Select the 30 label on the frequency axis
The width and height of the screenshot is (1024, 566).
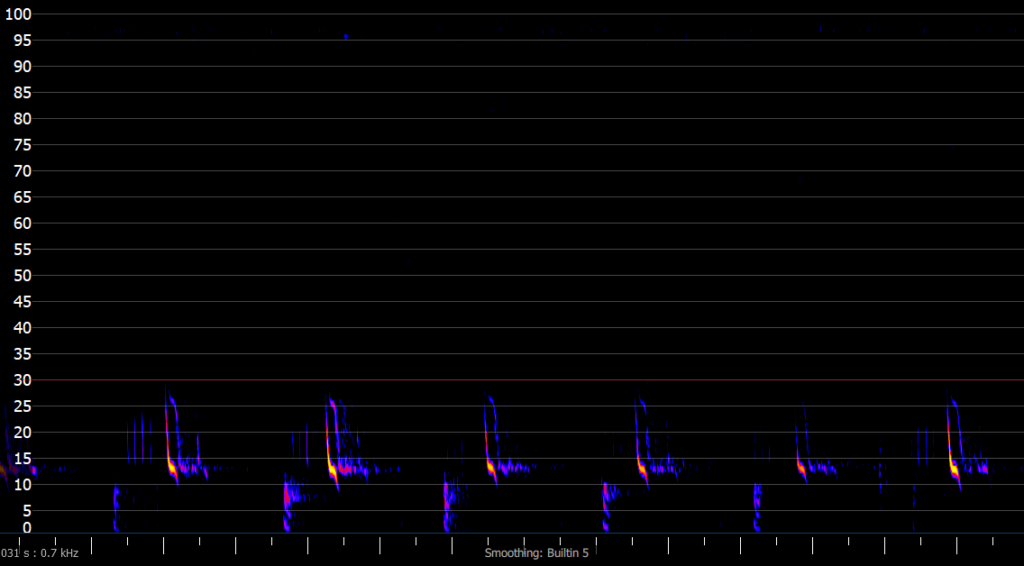pyautogui.click(x=20, y=380)
